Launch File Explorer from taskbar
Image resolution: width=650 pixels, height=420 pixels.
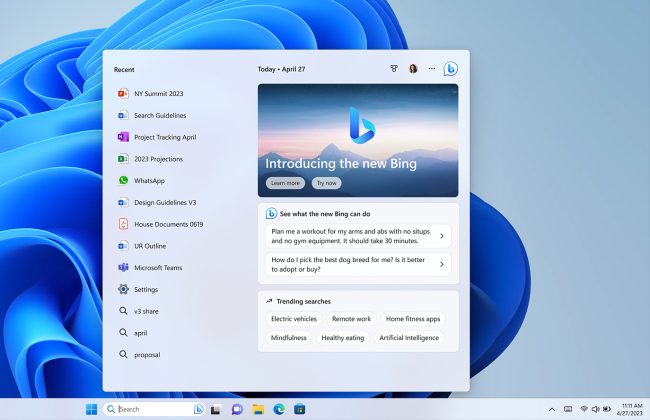pyautogui.click(x=258, y=410)
